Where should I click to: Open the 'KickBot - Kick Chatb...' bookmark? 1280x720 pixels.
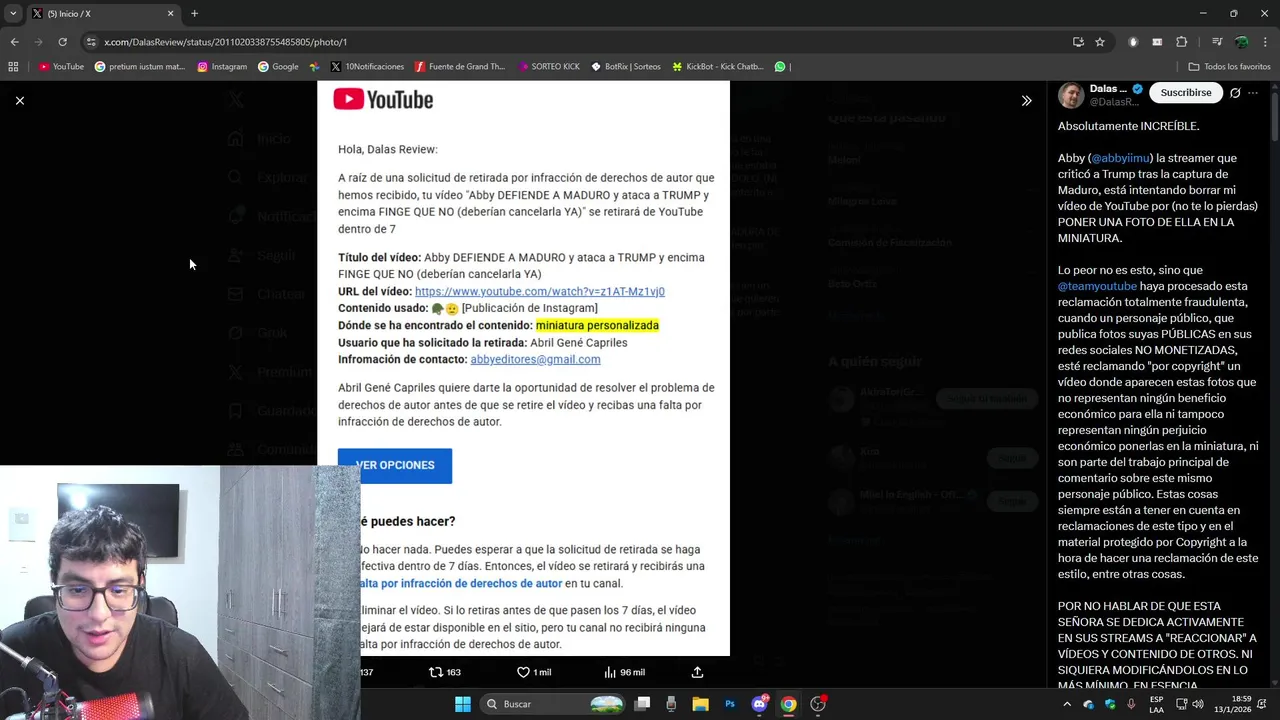point(718,67)
